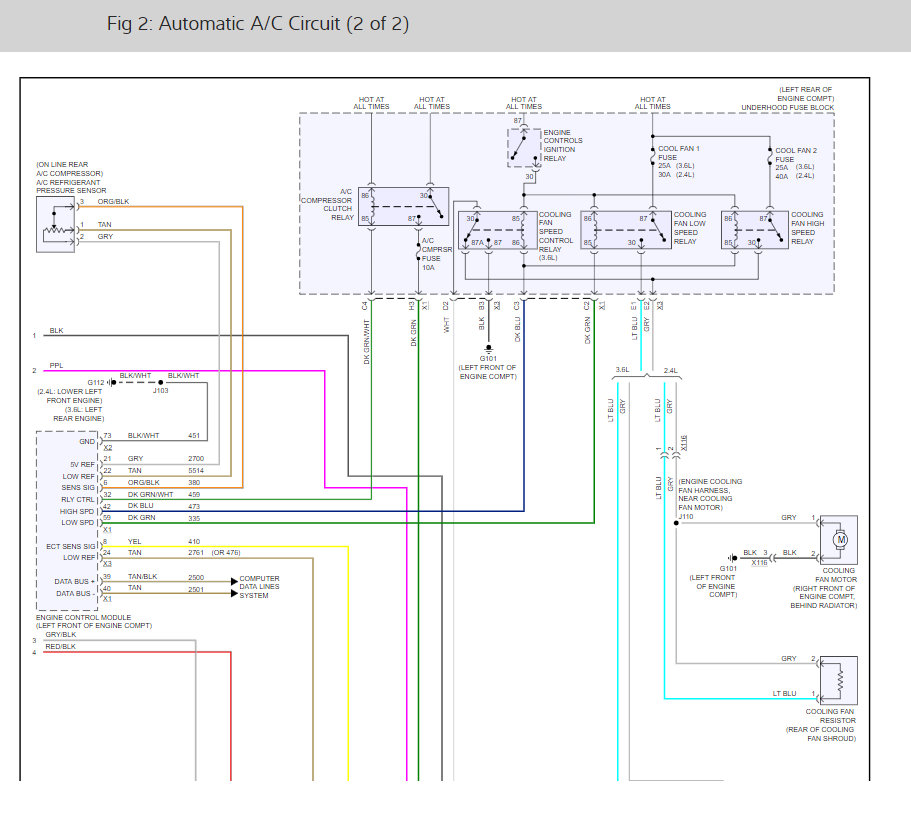Select the cooling fan resistor symbol

[x=840, y=680]
